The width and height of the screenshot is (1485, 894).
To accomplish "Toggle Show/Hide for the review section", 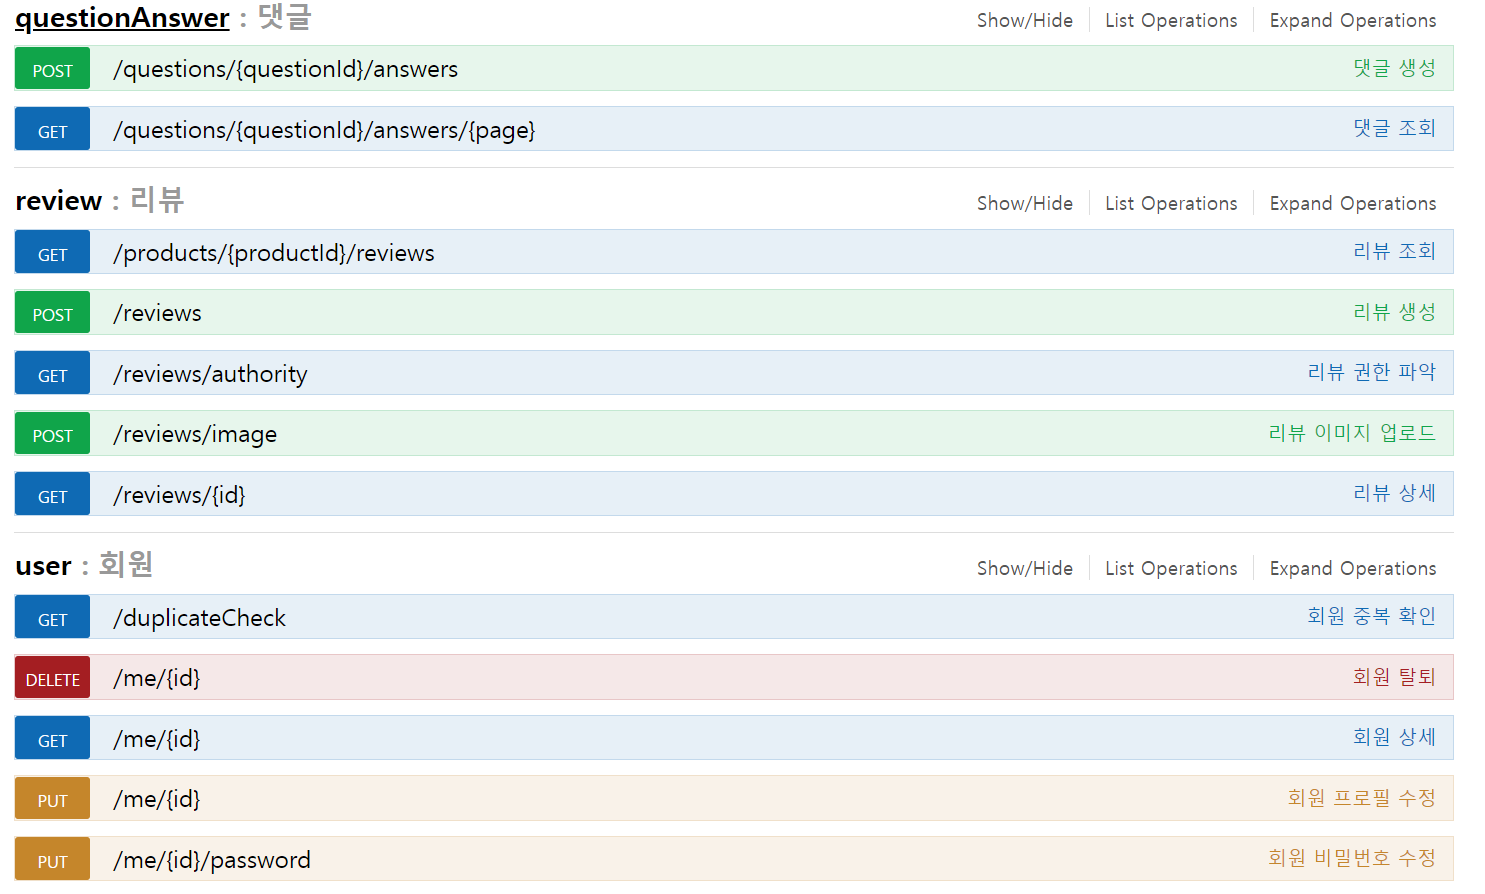I will tap(1025, 202).
